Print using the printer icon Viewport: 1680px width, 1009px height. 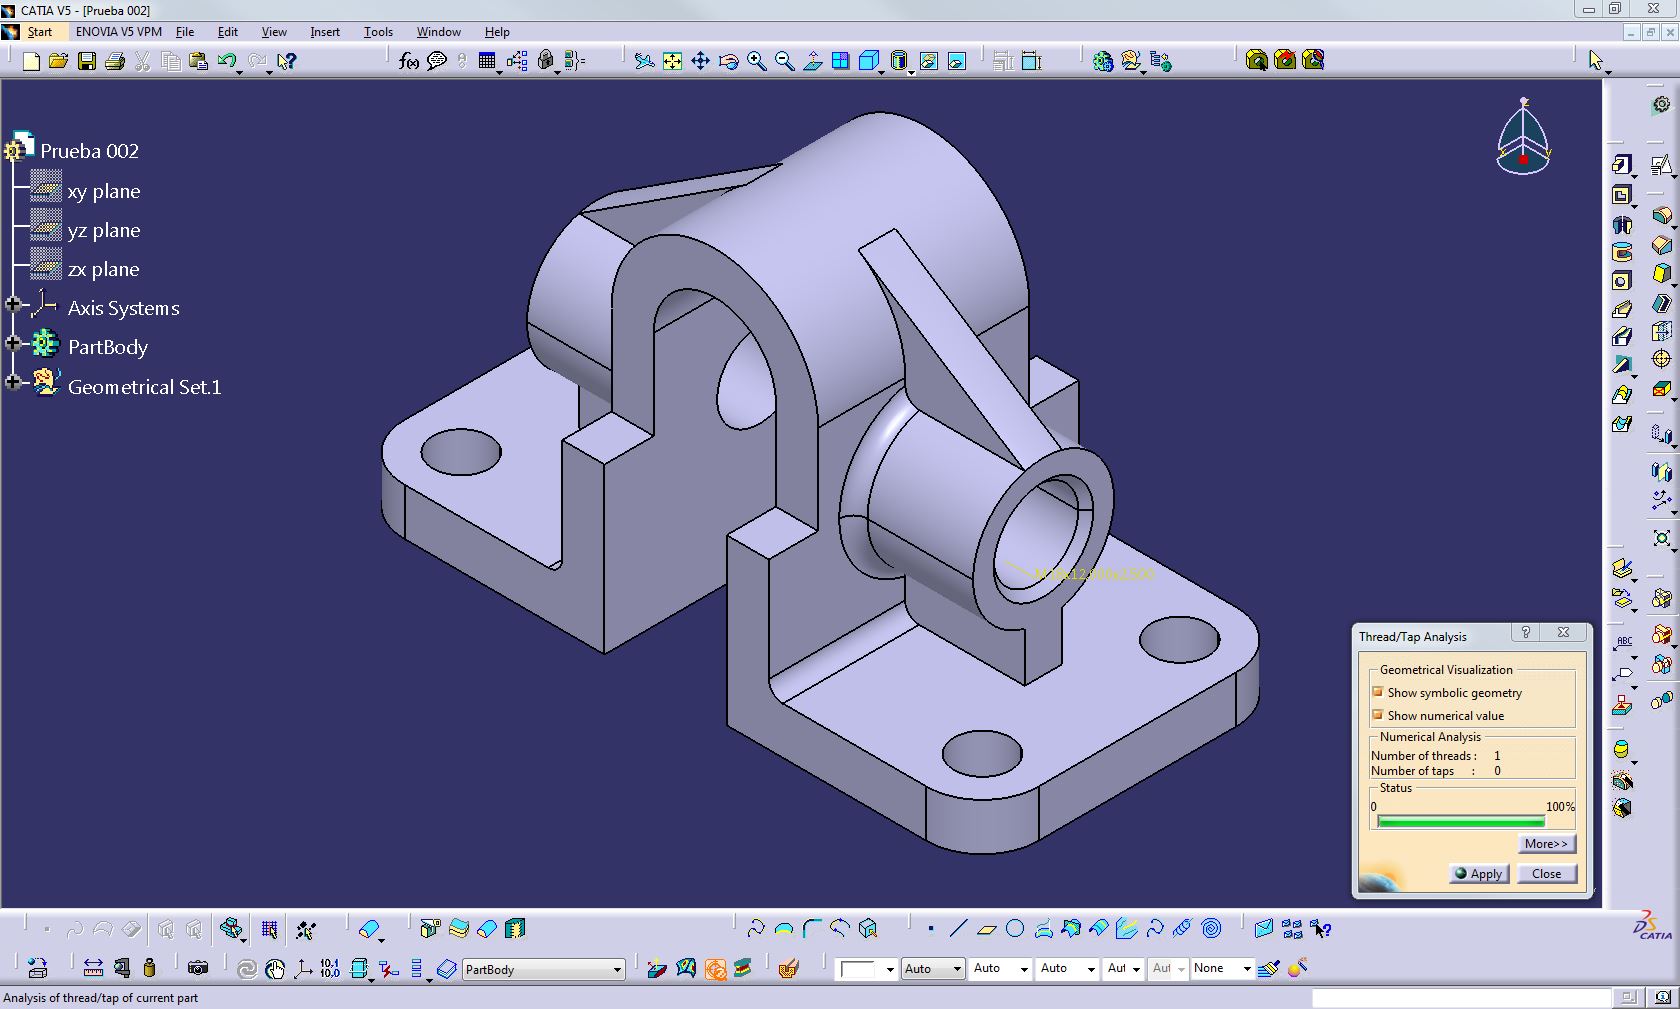[115, 61]
